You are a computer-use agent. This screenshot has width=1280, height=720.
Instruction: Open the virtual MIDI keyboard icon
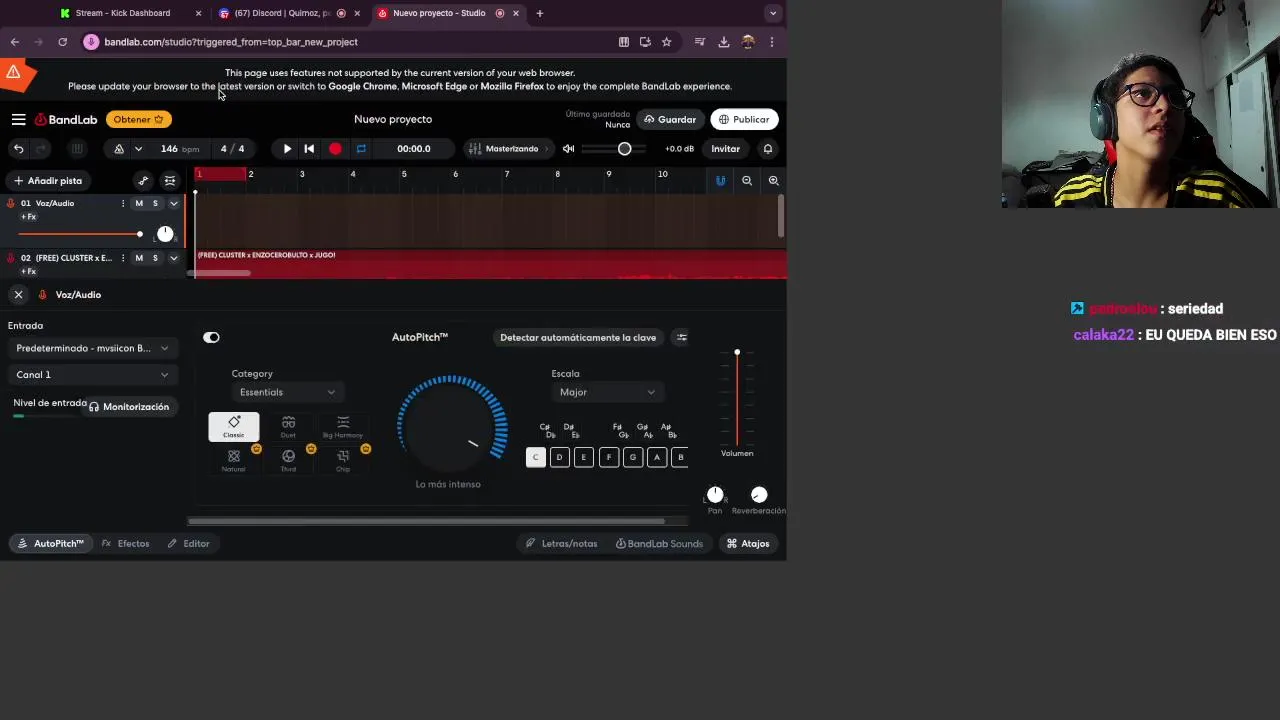click(x=77, y=149)
